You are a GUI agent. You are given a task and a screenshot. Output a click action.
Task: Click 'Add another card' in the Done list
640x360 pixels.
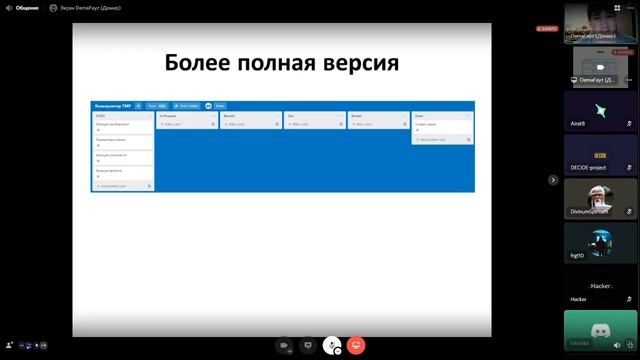click(x=432, y=140)
